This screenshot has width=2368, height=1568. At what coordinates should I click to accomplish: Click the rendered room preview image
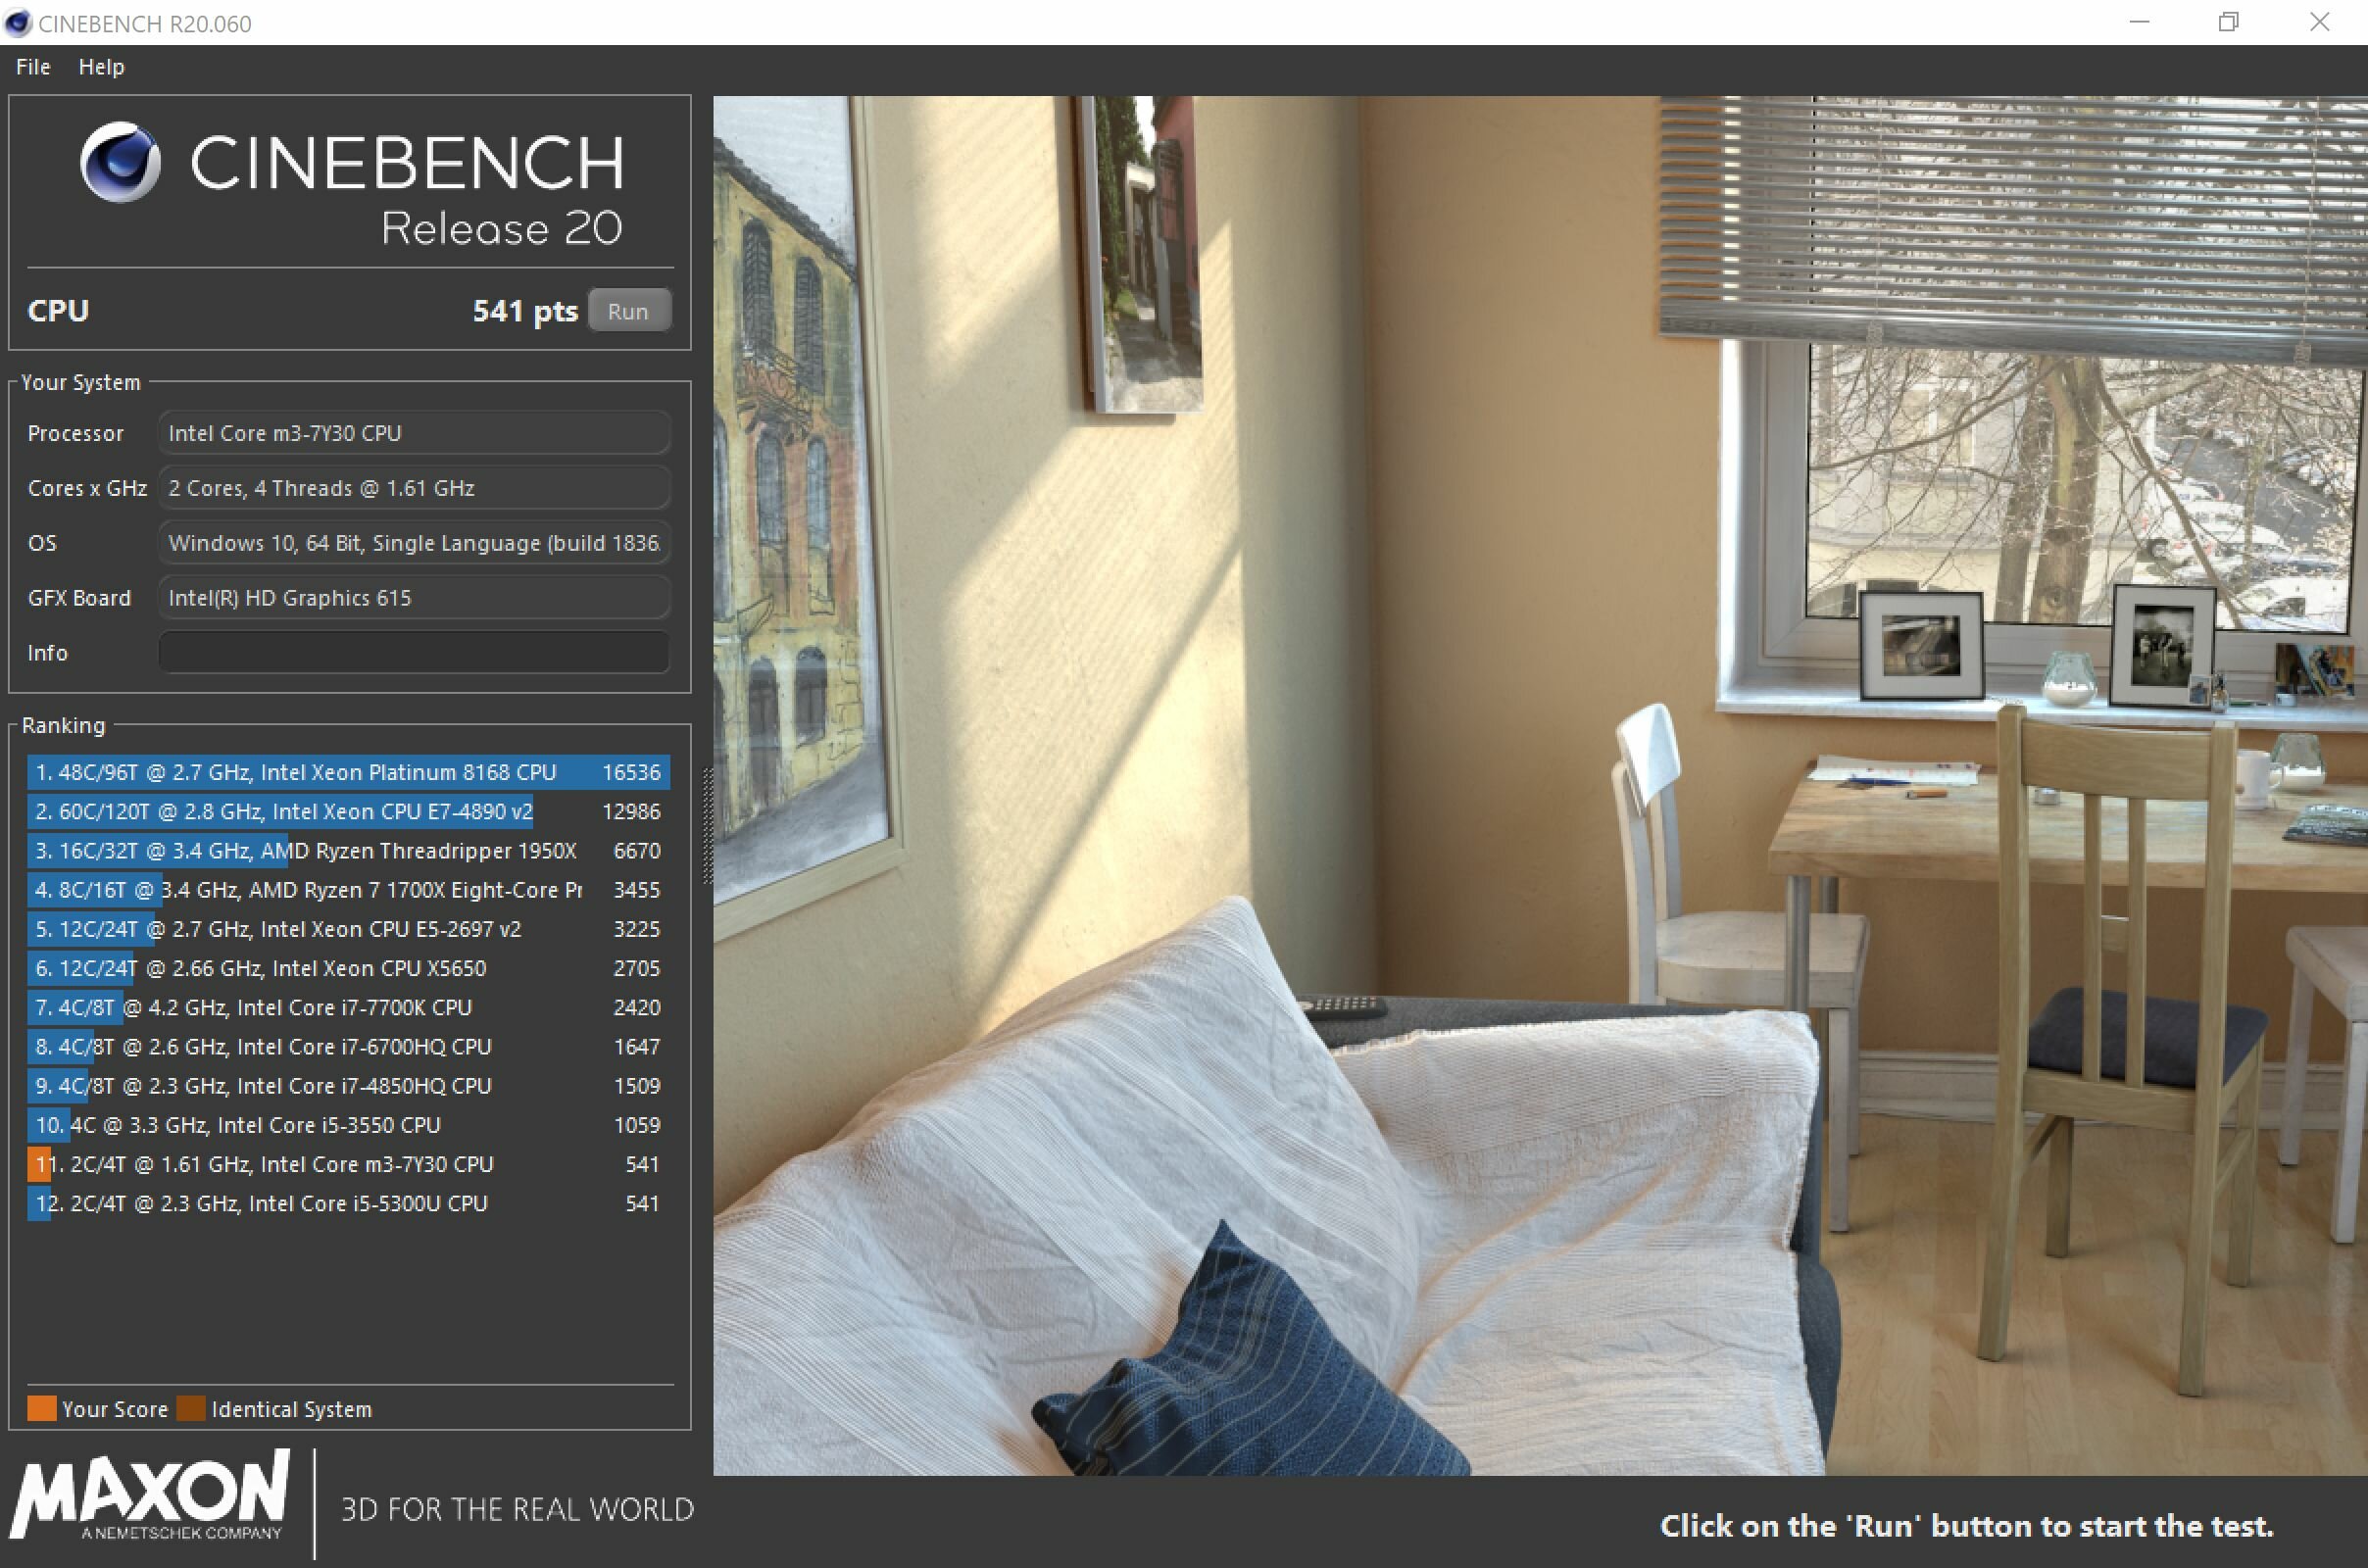coord(1540,785)
